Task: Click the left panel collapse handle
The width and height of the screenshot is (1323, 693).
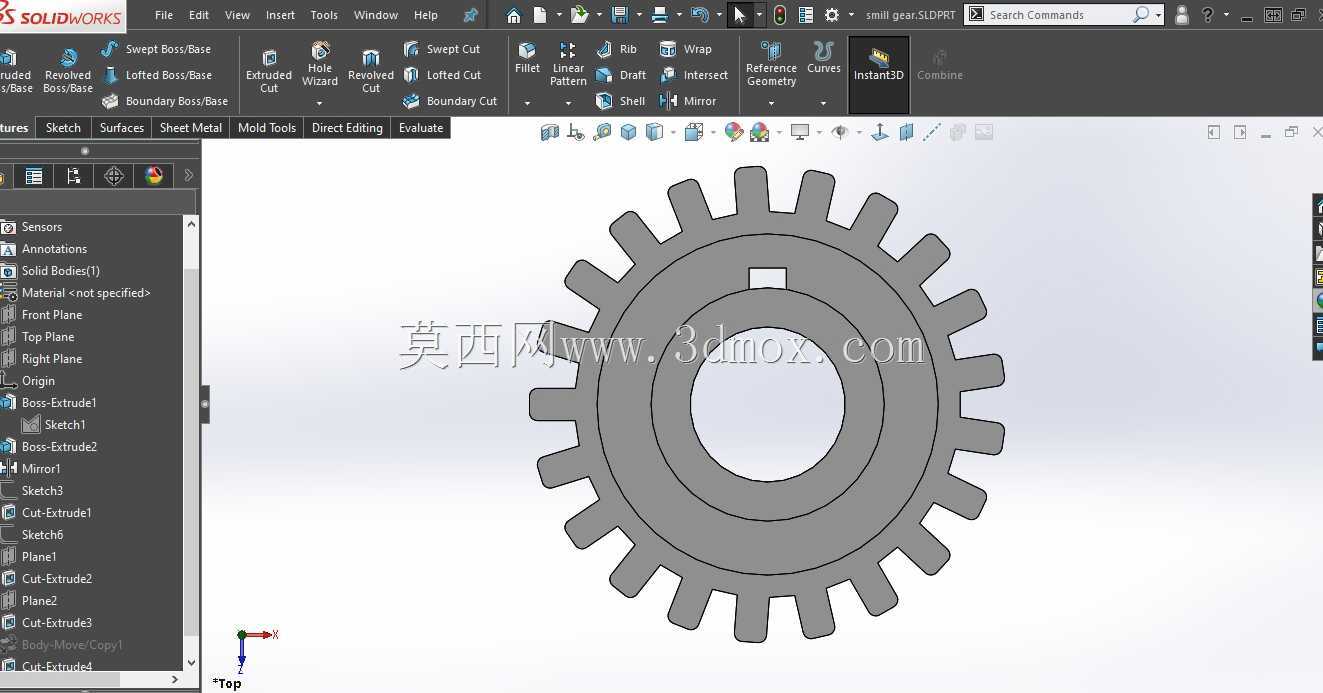Action: [205, 405]
